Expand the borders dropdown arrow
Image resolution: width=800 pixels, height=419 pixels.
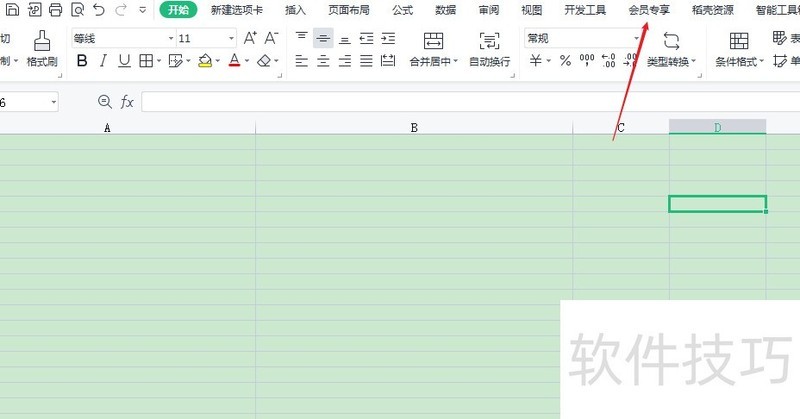pyautogui.click(x=159, y=61)
